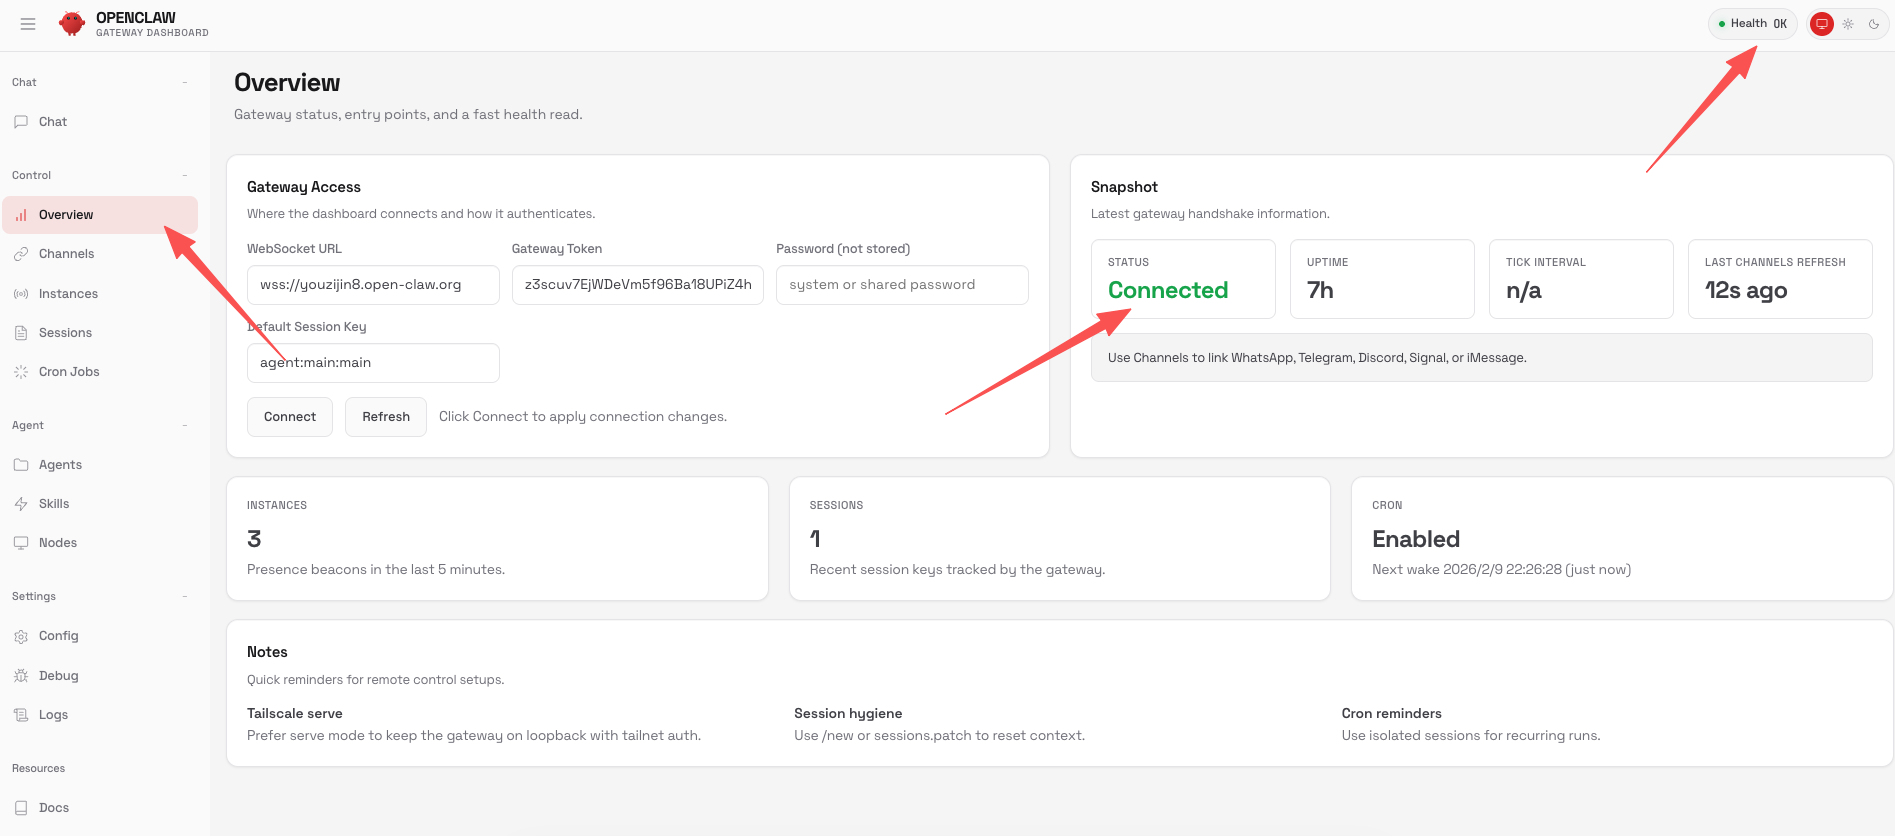The height and width of the screenshot is (836, 1895).
Task: Go to the Channels page label
Action: [x=66, y=254]
